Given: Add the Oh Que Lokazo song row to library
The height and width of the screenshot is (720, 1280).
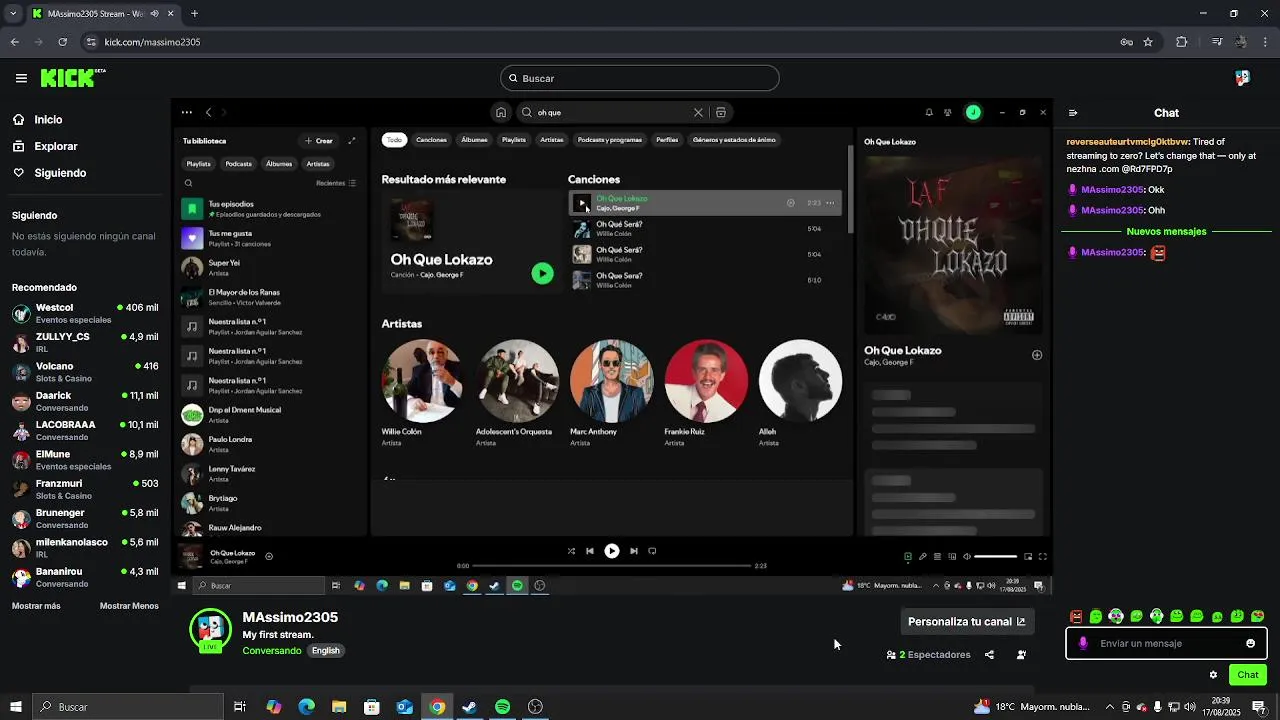Looking at the screenshot, I should pos(790,203).
